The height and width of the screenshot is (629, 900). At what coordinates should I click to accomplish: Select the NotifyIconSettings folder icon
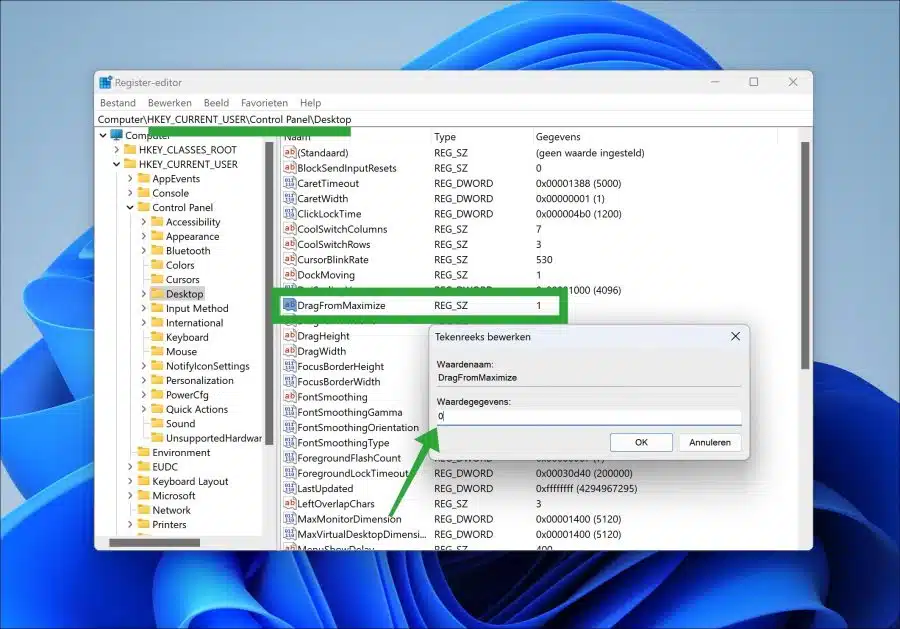157,366
